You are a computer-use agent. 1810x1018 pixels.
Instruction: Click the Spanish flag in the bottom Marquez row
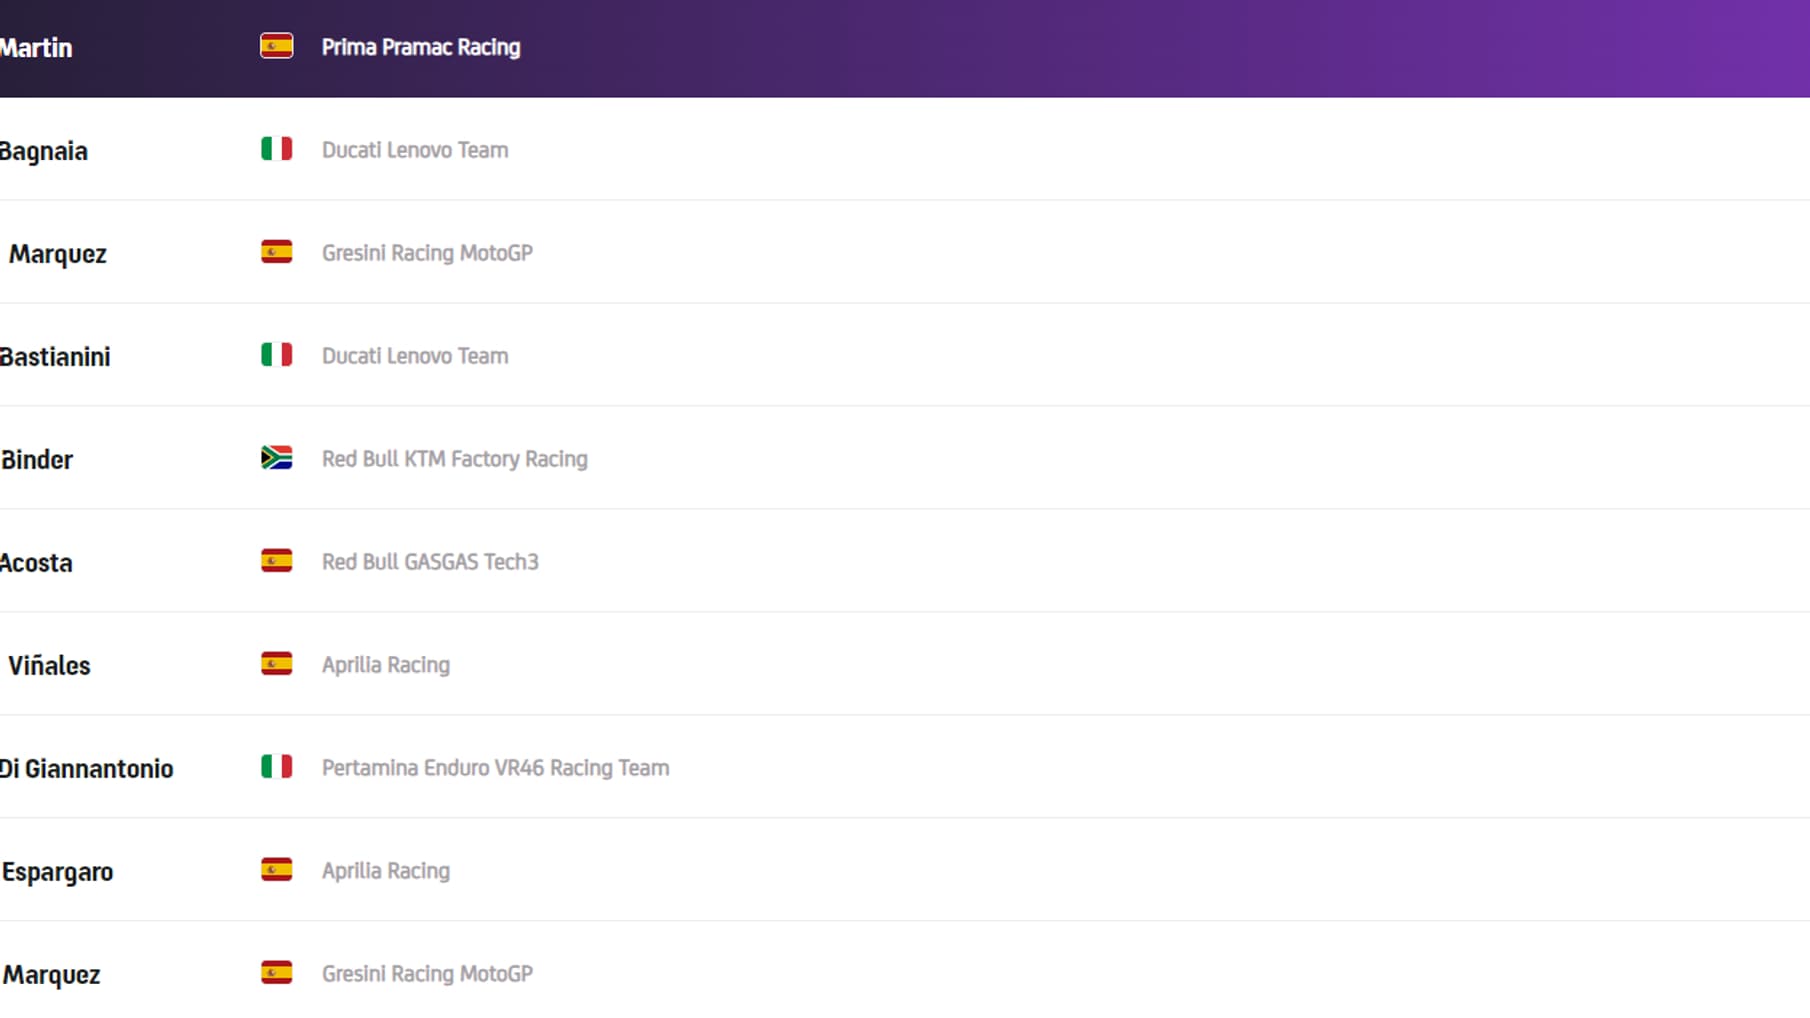click(x=276, y=973)
